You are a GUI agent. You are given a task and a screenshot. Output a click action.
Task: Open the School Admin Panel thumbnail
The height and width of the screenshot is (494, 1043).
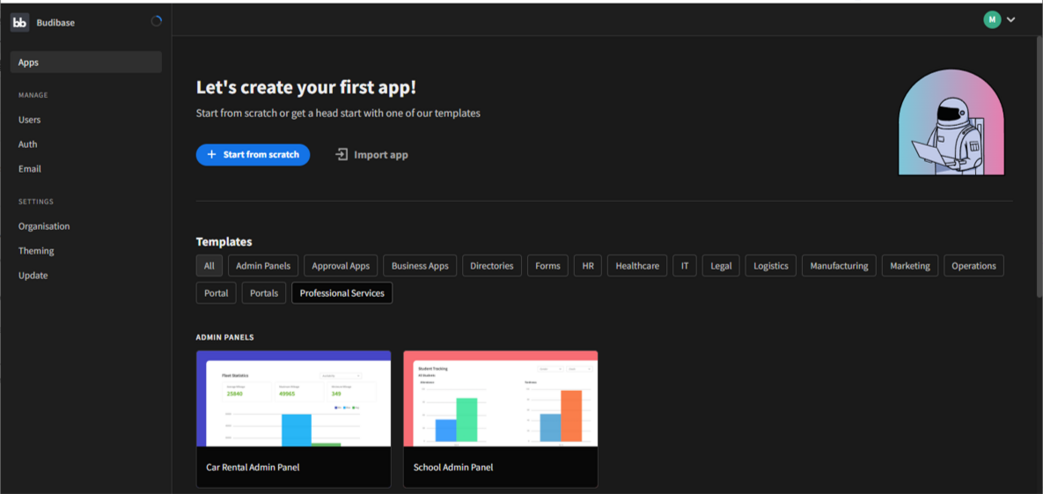click(501, 399)
